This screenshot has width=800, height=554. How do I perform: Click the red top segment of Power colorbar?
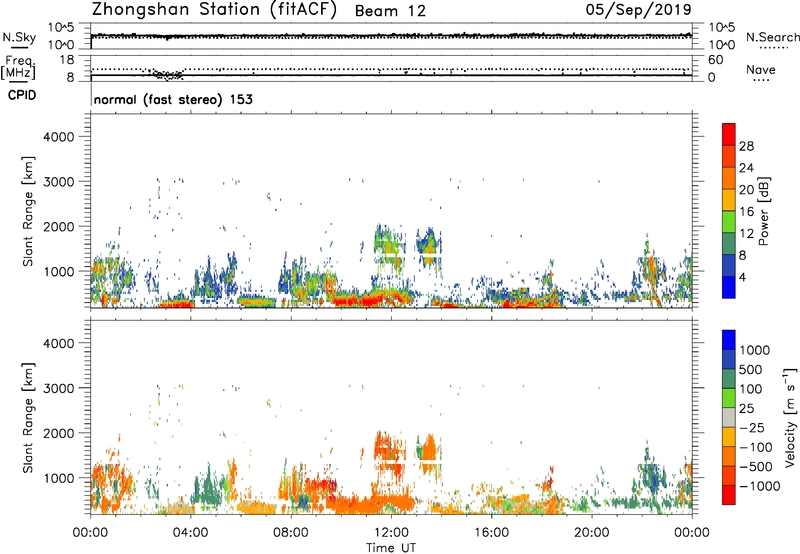[729, 134]
